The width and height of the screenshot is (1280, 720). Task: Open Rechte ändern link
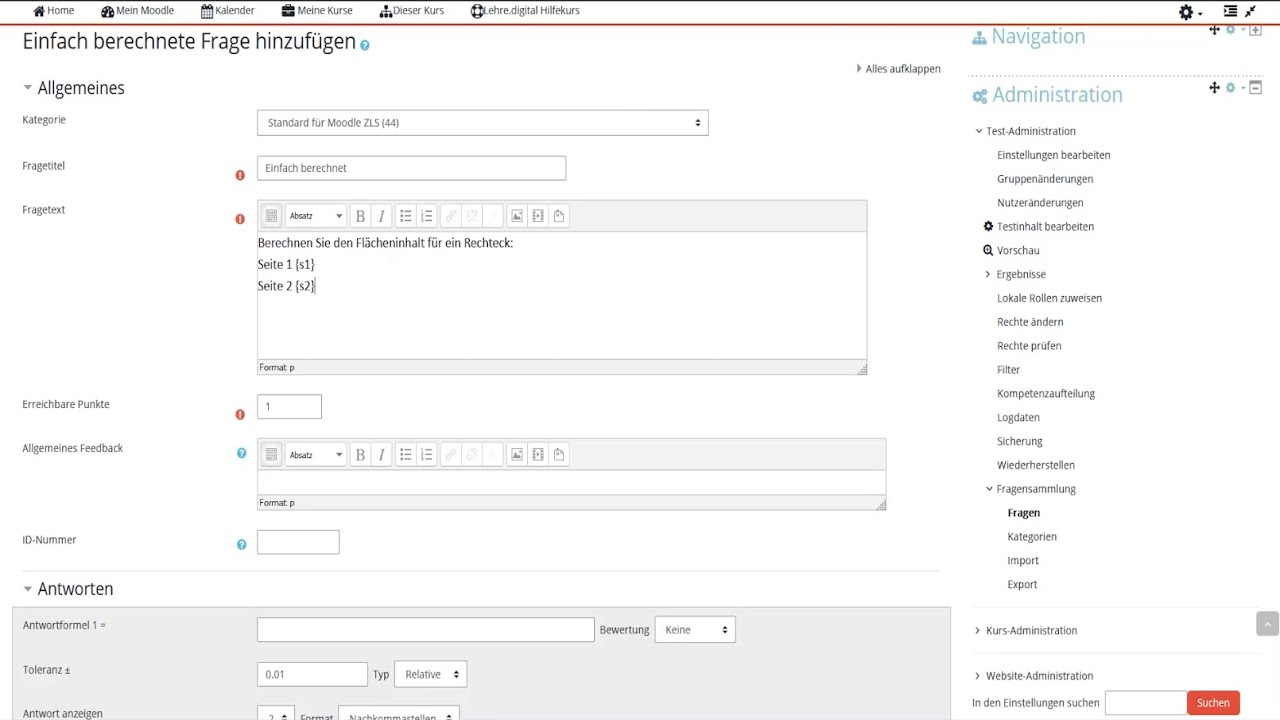tap(1030, 322)
